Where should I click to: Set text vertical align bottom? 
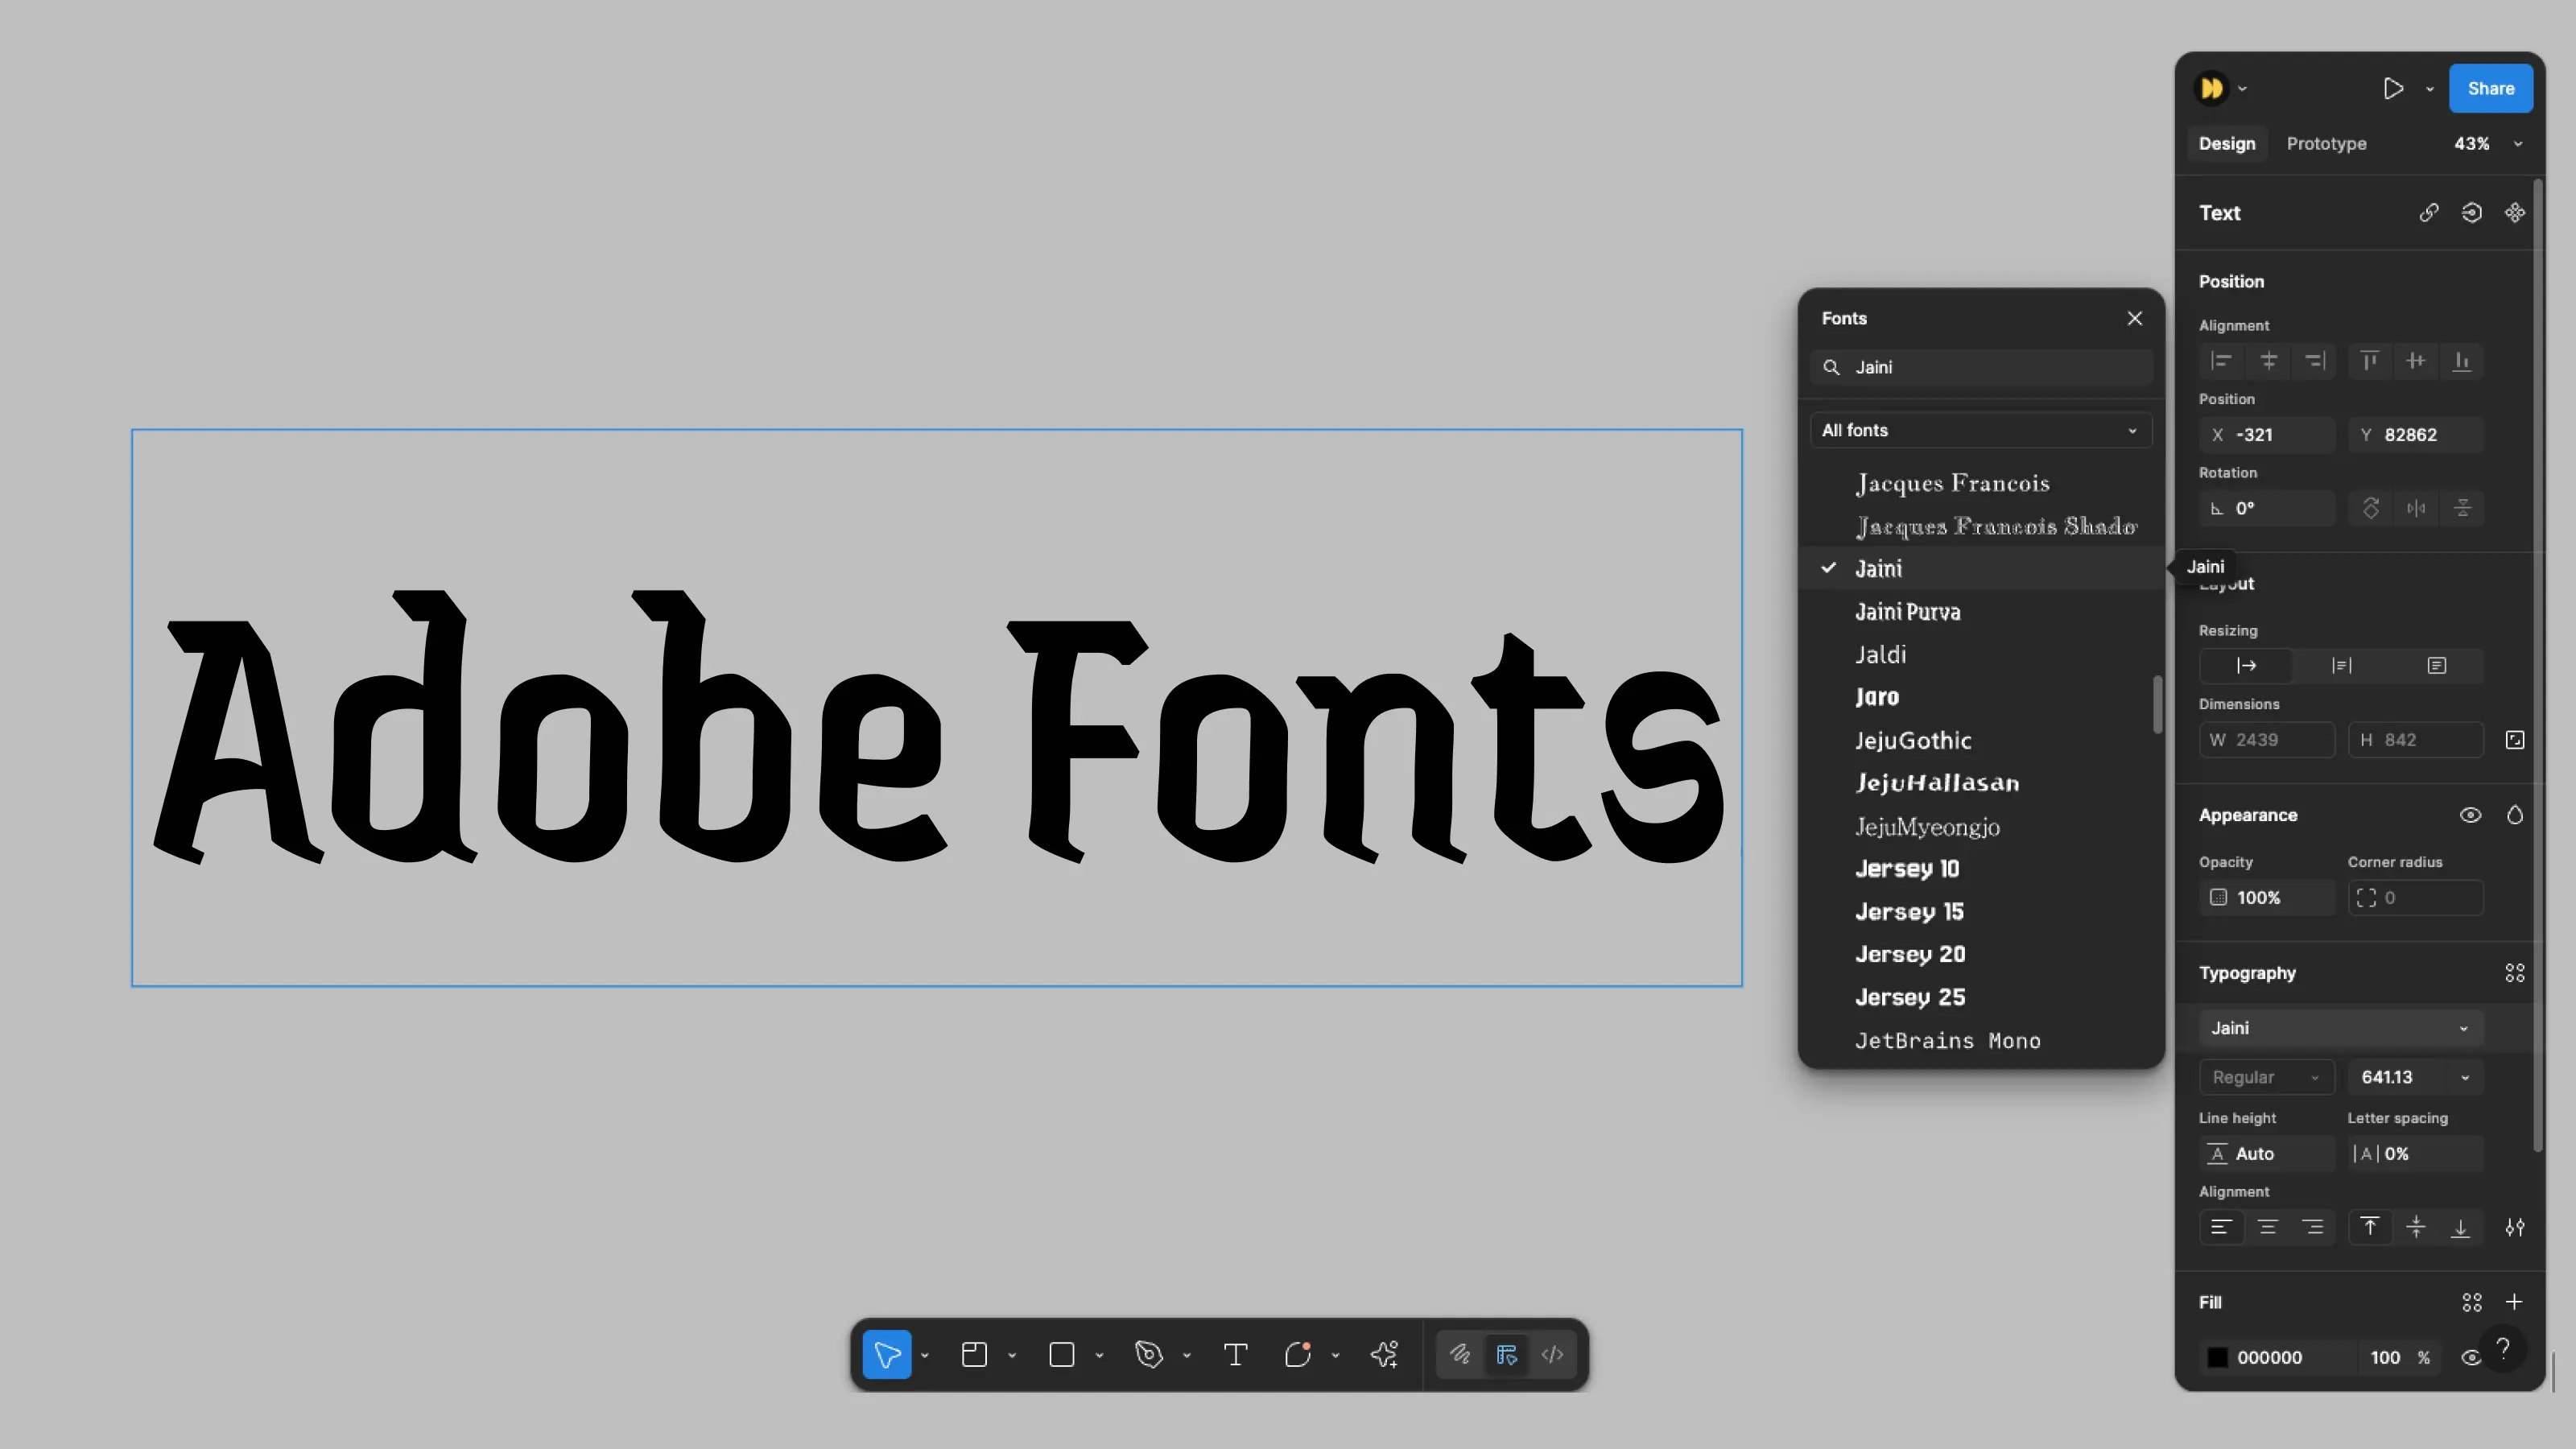click(x=2461, y=1228)
